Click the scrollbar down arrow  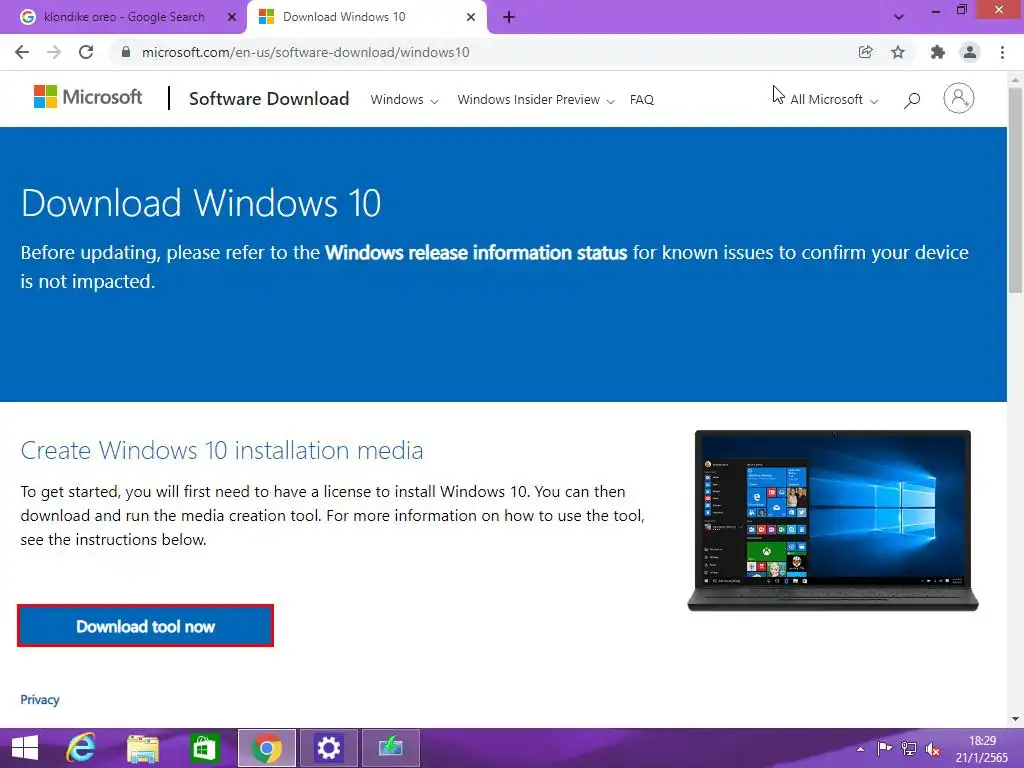(x=1015, y=719)
